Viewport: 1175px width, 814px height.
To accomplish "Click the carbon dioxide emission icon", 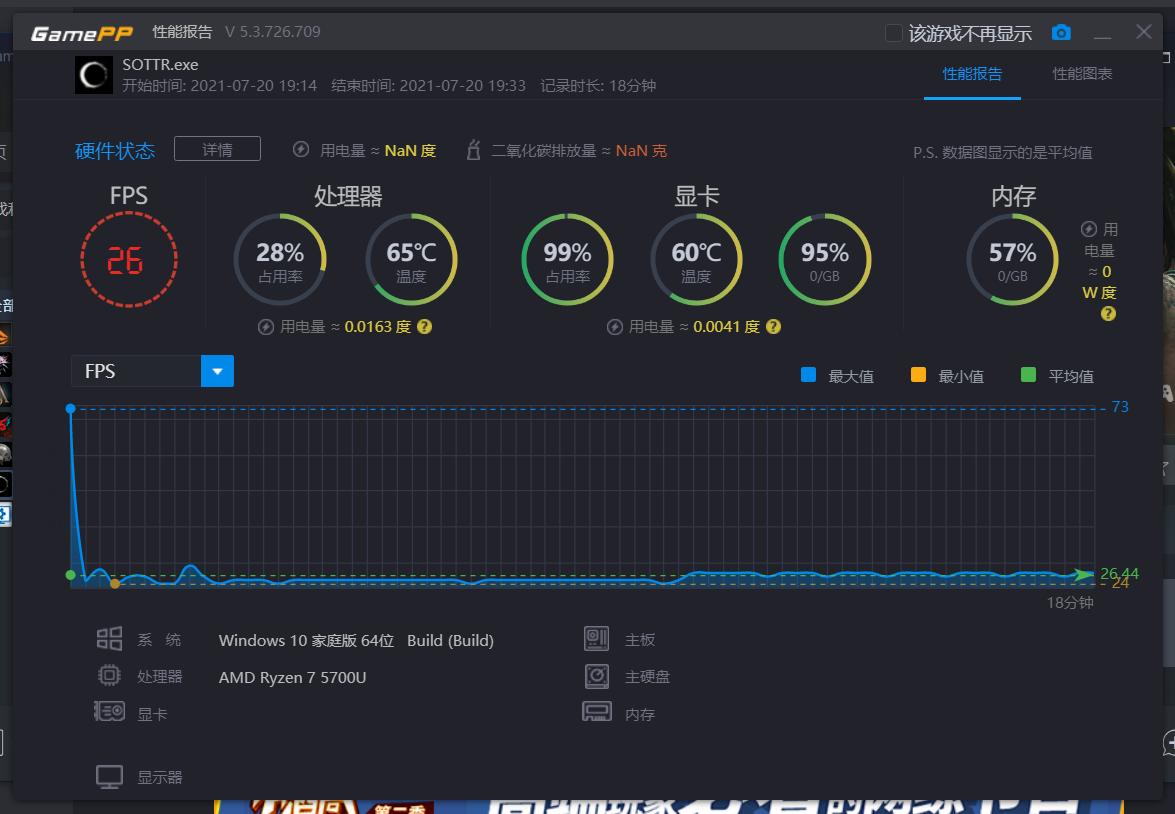I will (x=473, y=150).
